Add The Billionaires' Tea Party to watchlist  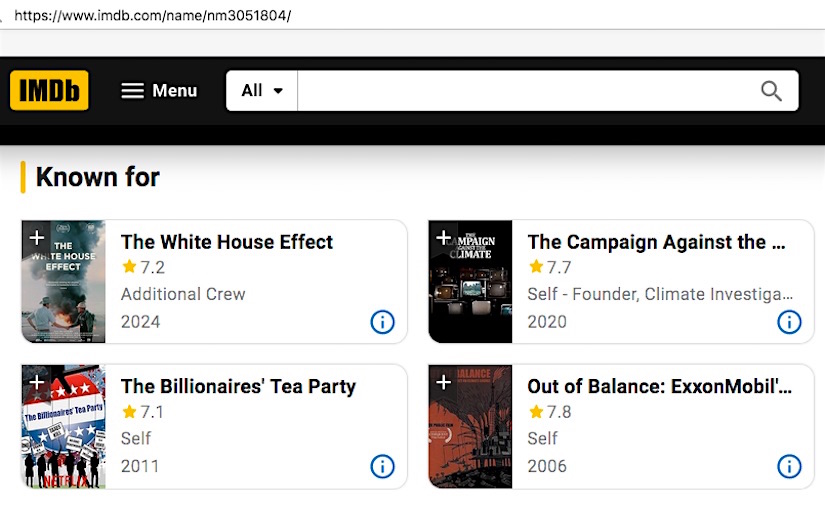click(36, 382)
